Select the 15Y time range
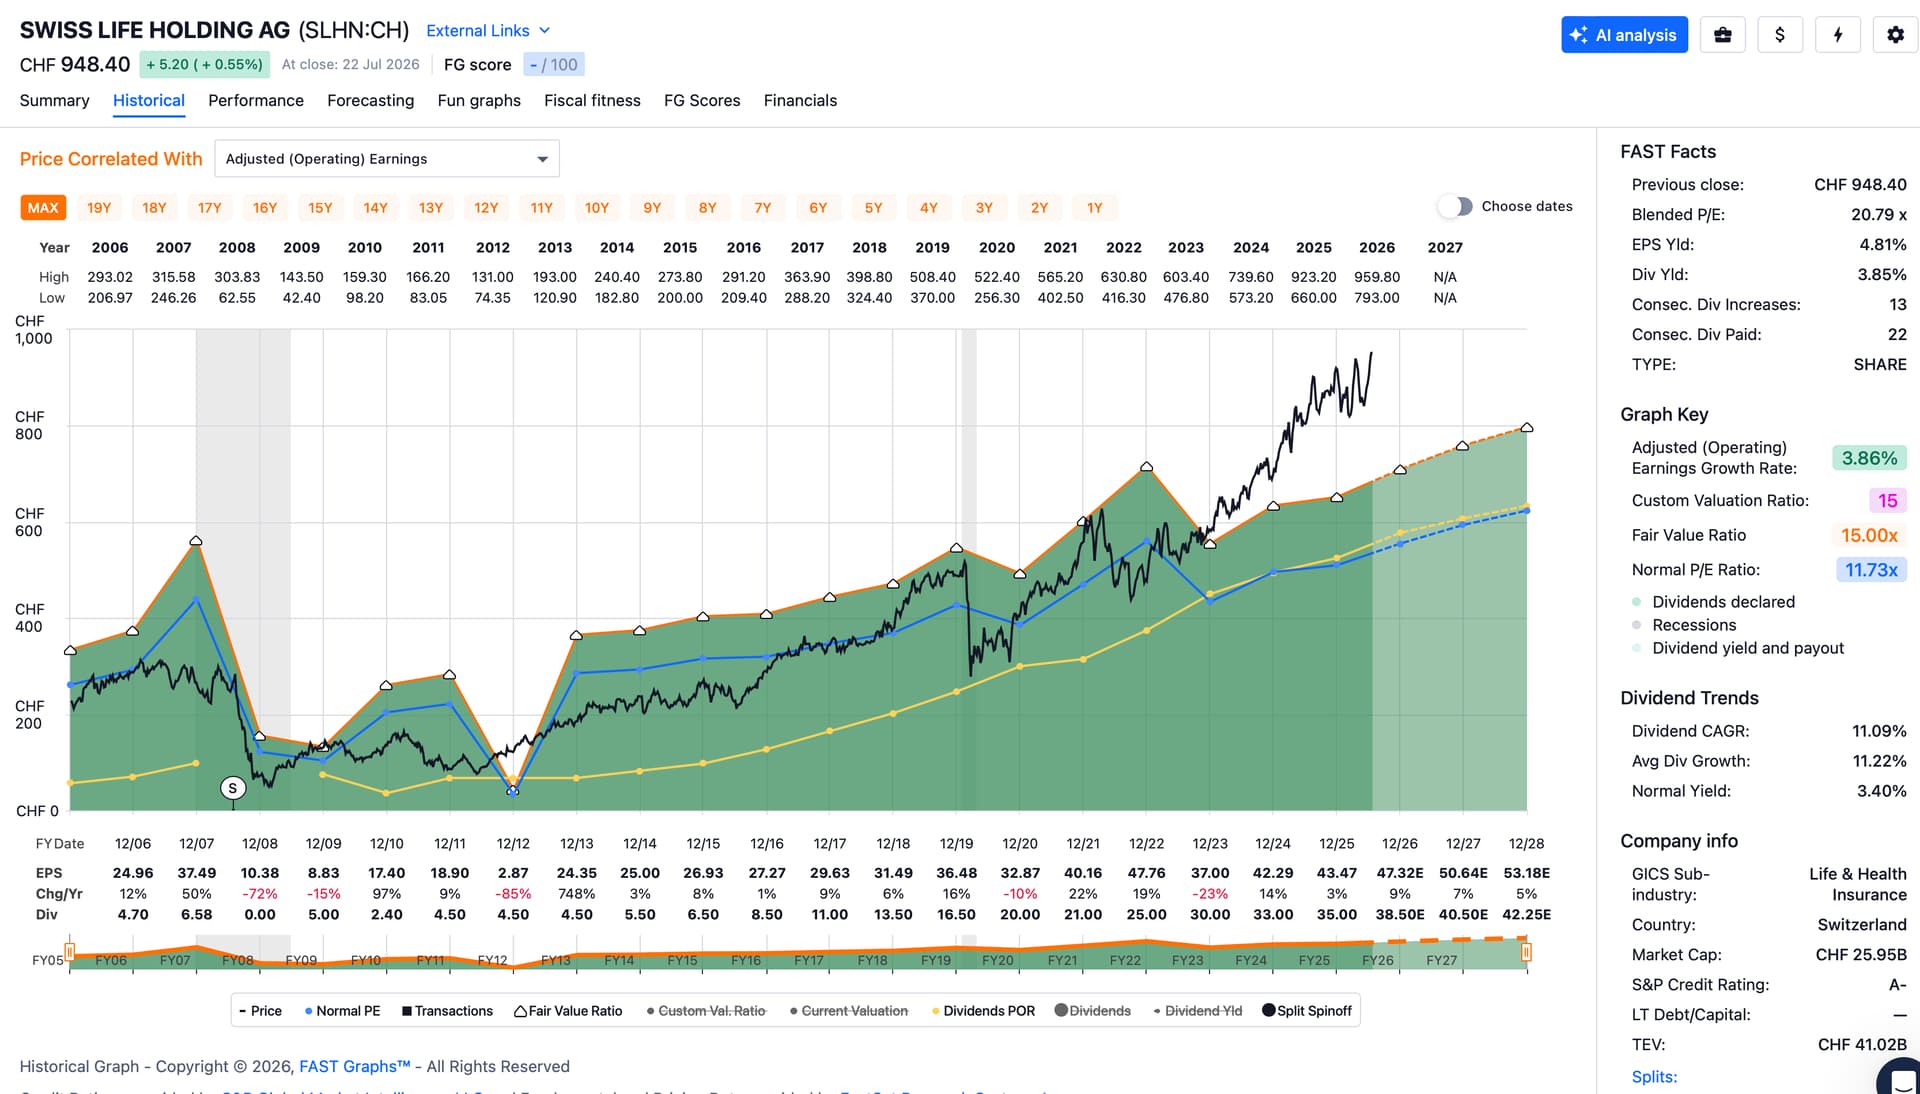1920x1094 pixels. (320, 208)
